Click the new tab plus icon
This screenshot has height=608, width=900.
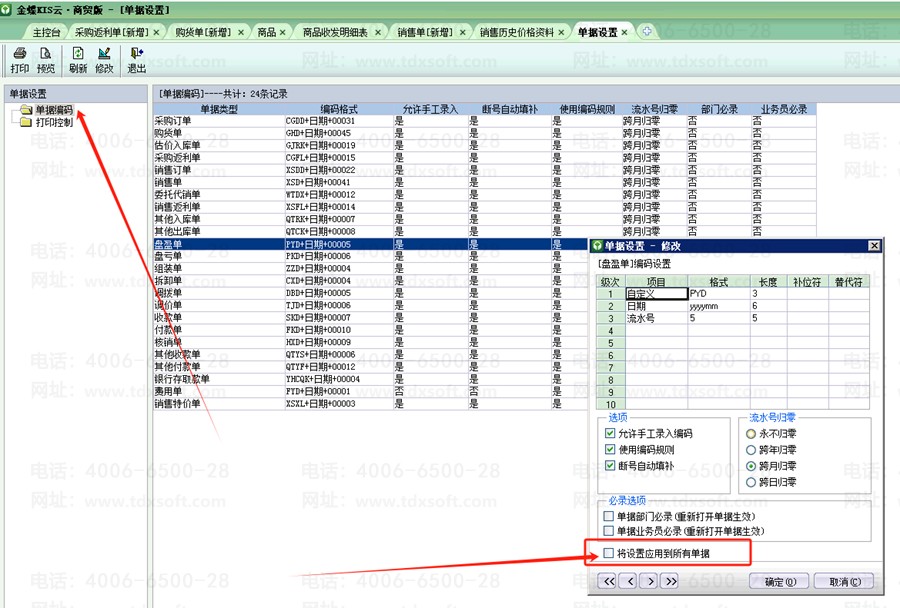[647, 32]
